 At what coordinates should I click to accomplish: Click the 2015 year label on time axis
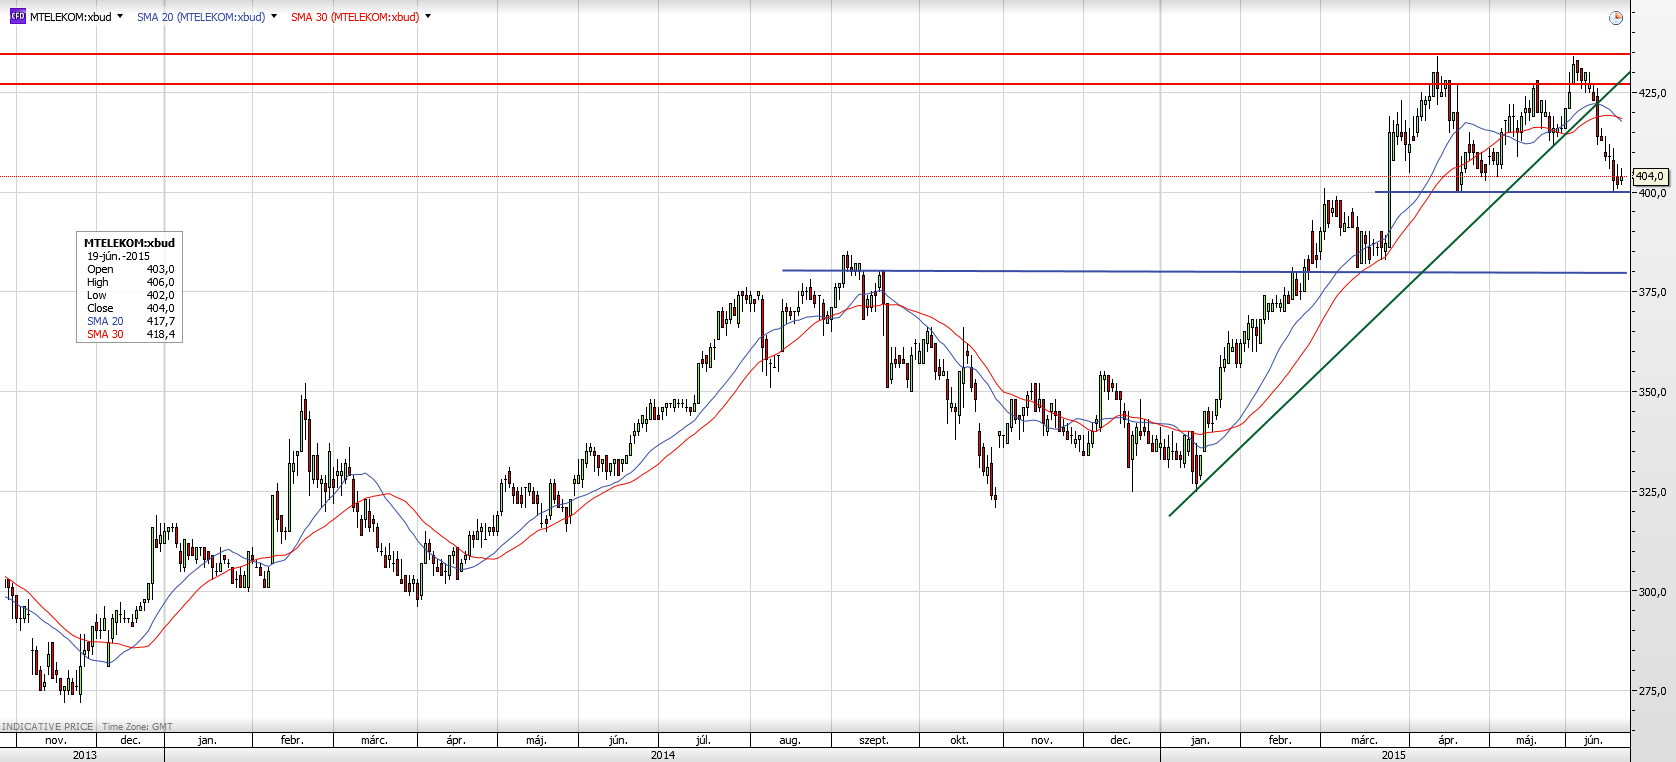pos(1394,755)
